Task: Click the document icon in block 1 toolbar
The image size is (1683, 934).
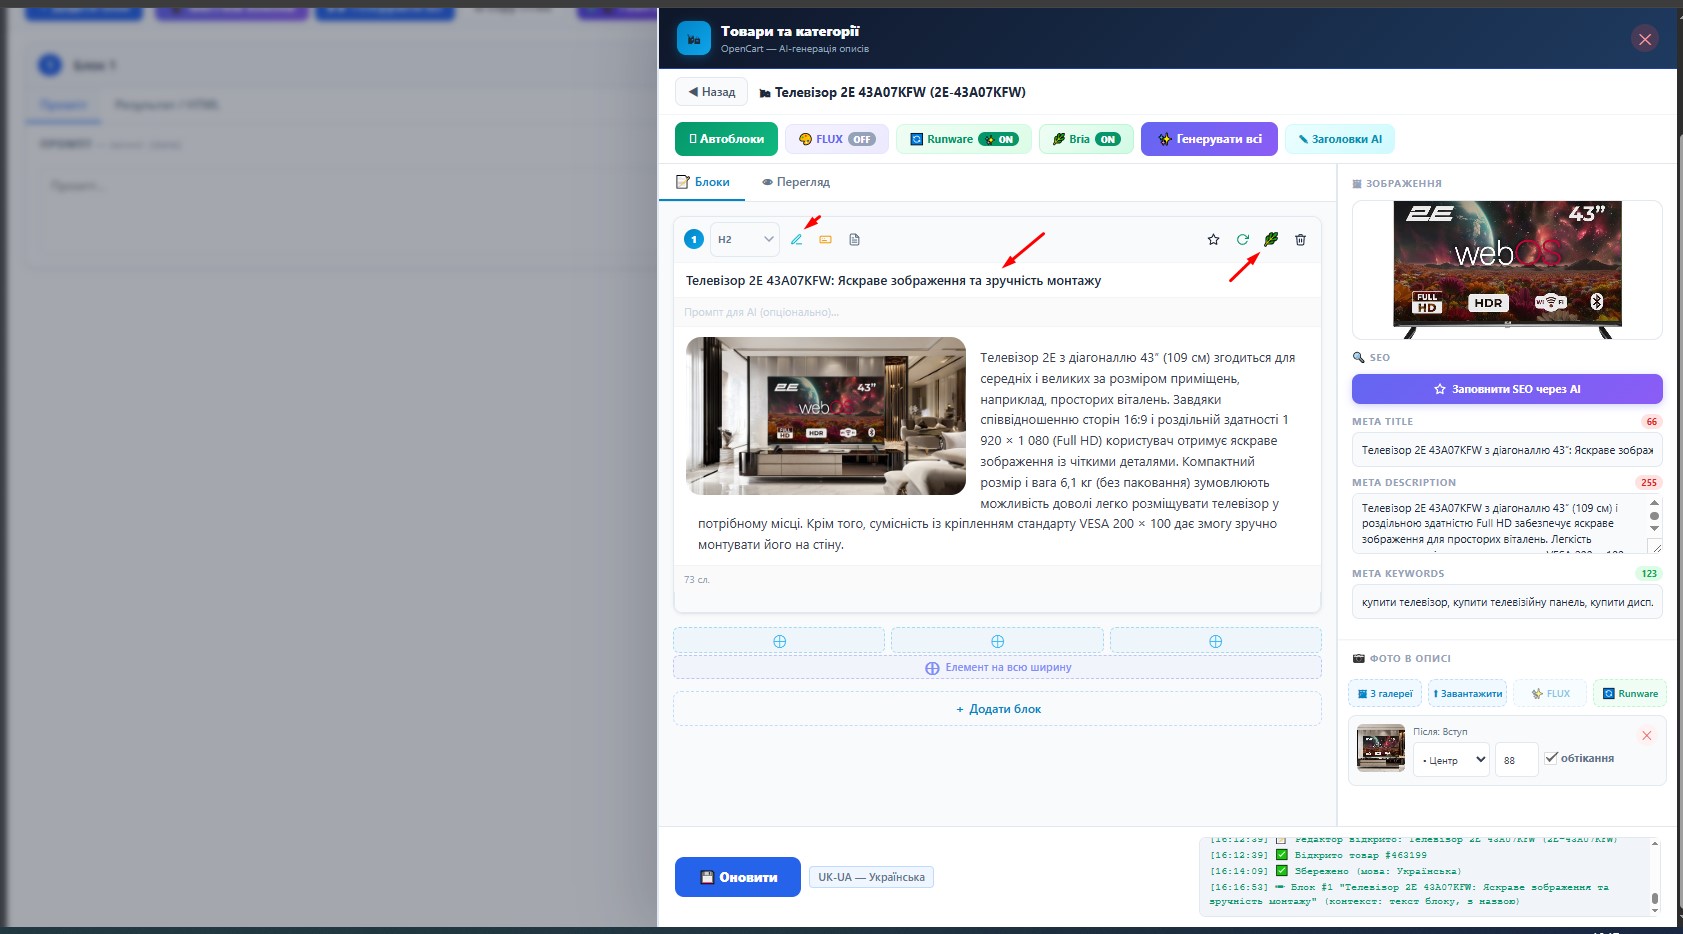Action: pos(854,240)
